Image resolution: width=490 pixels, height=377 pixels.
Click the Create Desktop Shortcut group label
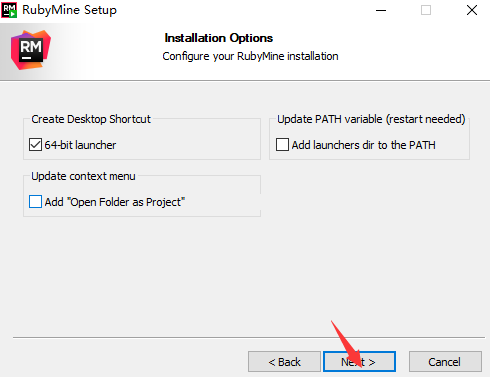[x=91, y=119]
